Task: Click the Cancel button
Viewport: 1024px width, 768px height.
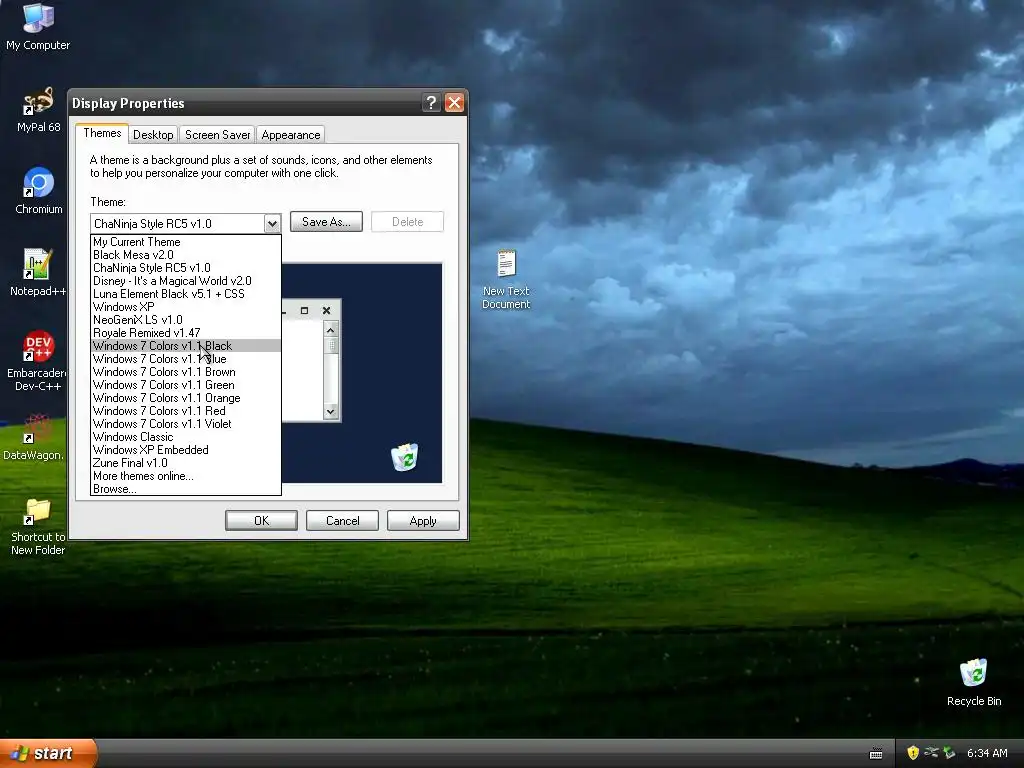Action: [342, 520]
